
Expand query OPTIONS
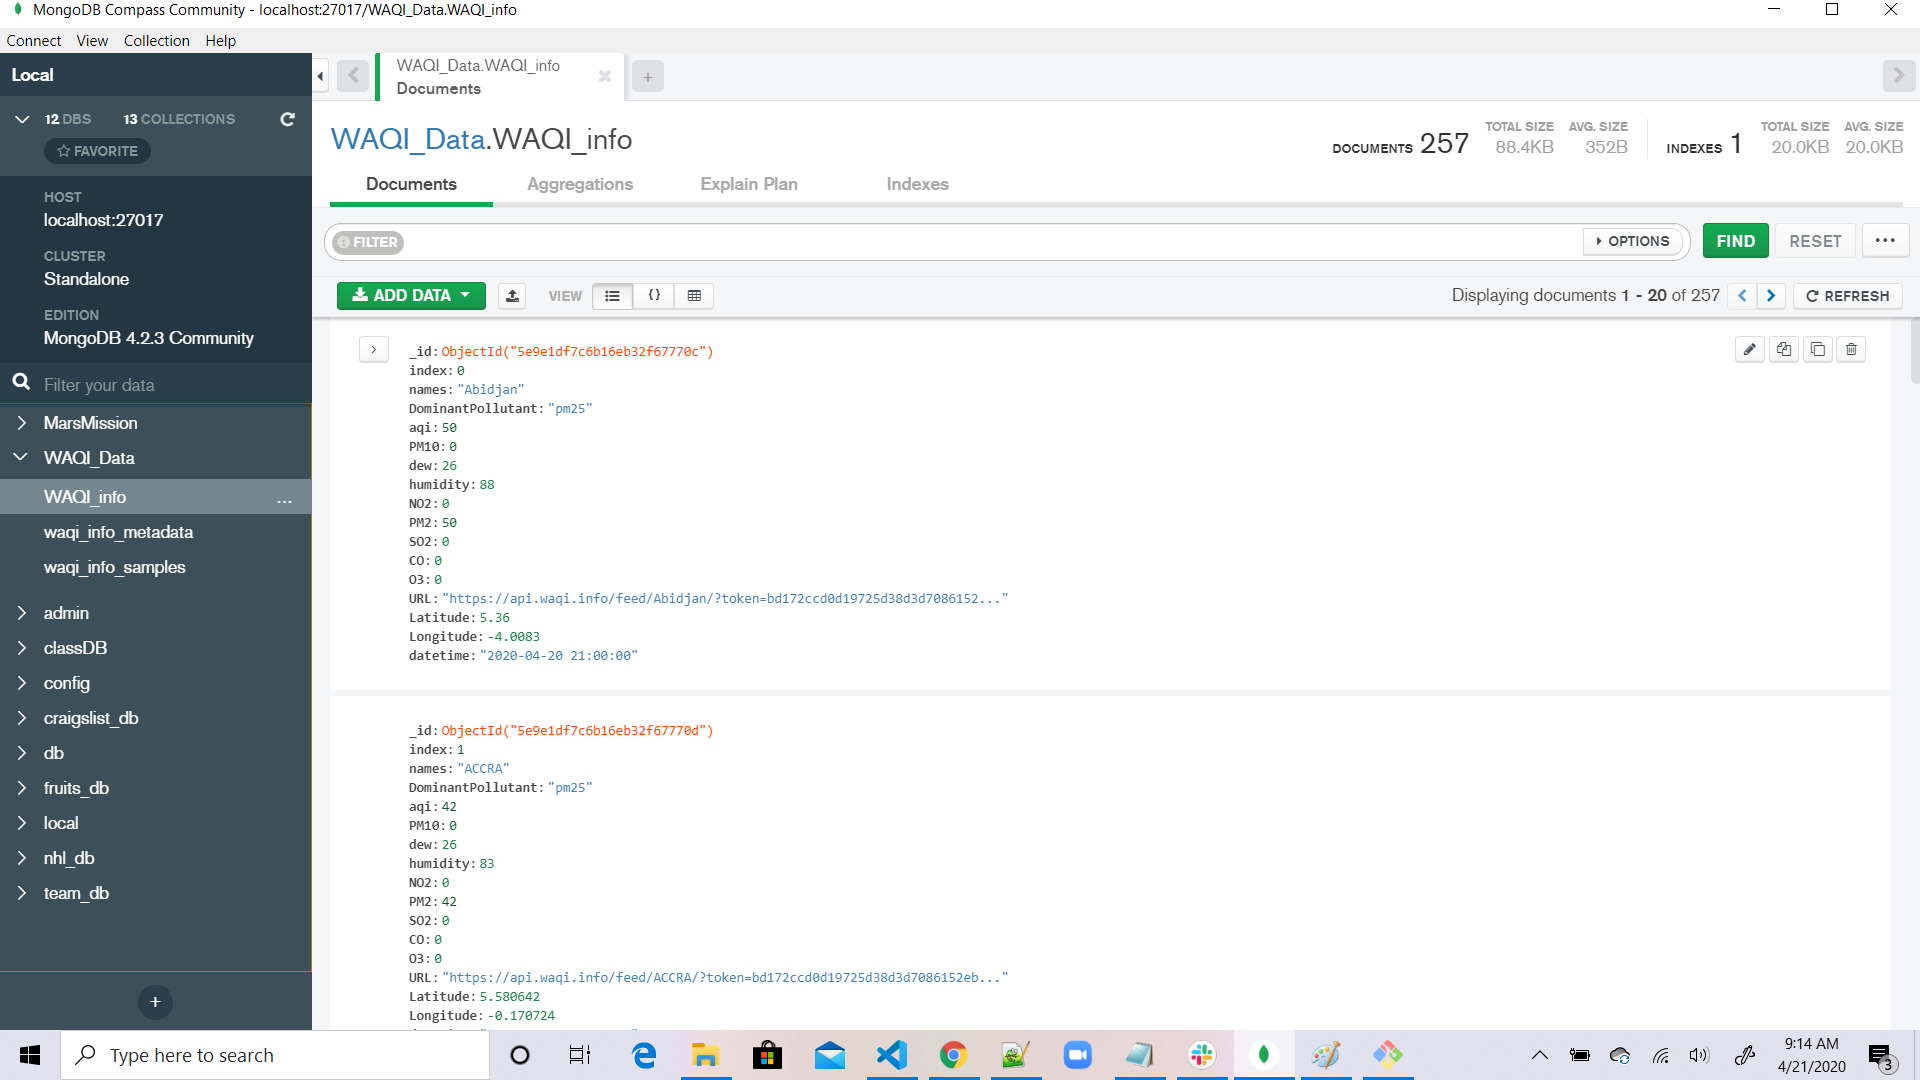tap(1633, 242)
